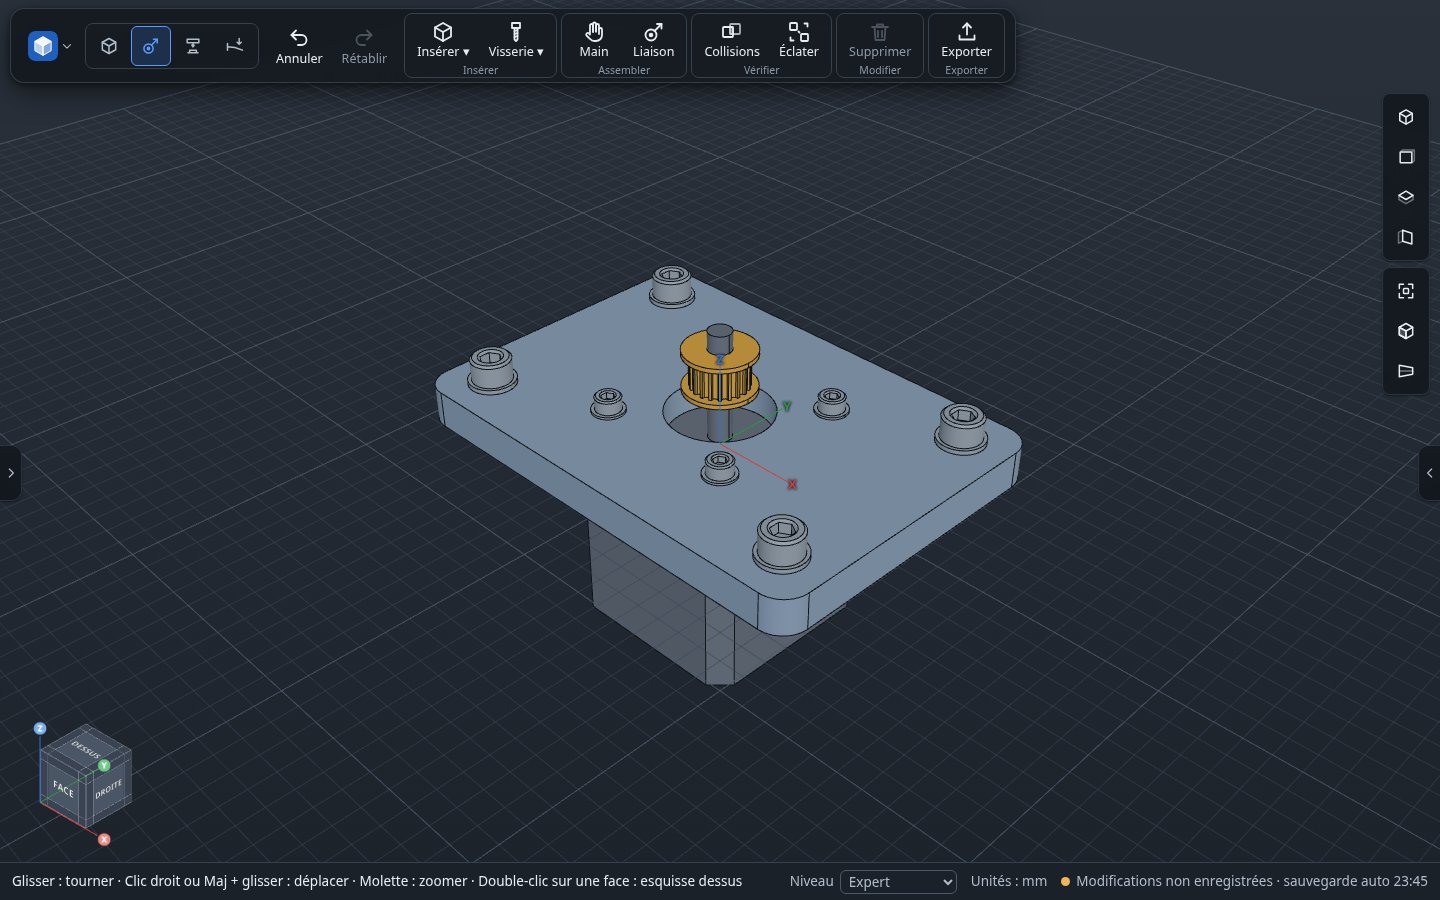Expand the right side panel arrow
Screen dimensions: 1440x900
[1429, 473]
